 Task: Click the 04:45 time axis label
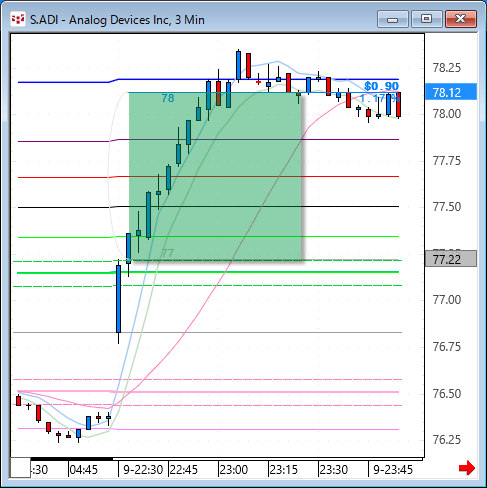pyautogui.click(x=84, y=470)
